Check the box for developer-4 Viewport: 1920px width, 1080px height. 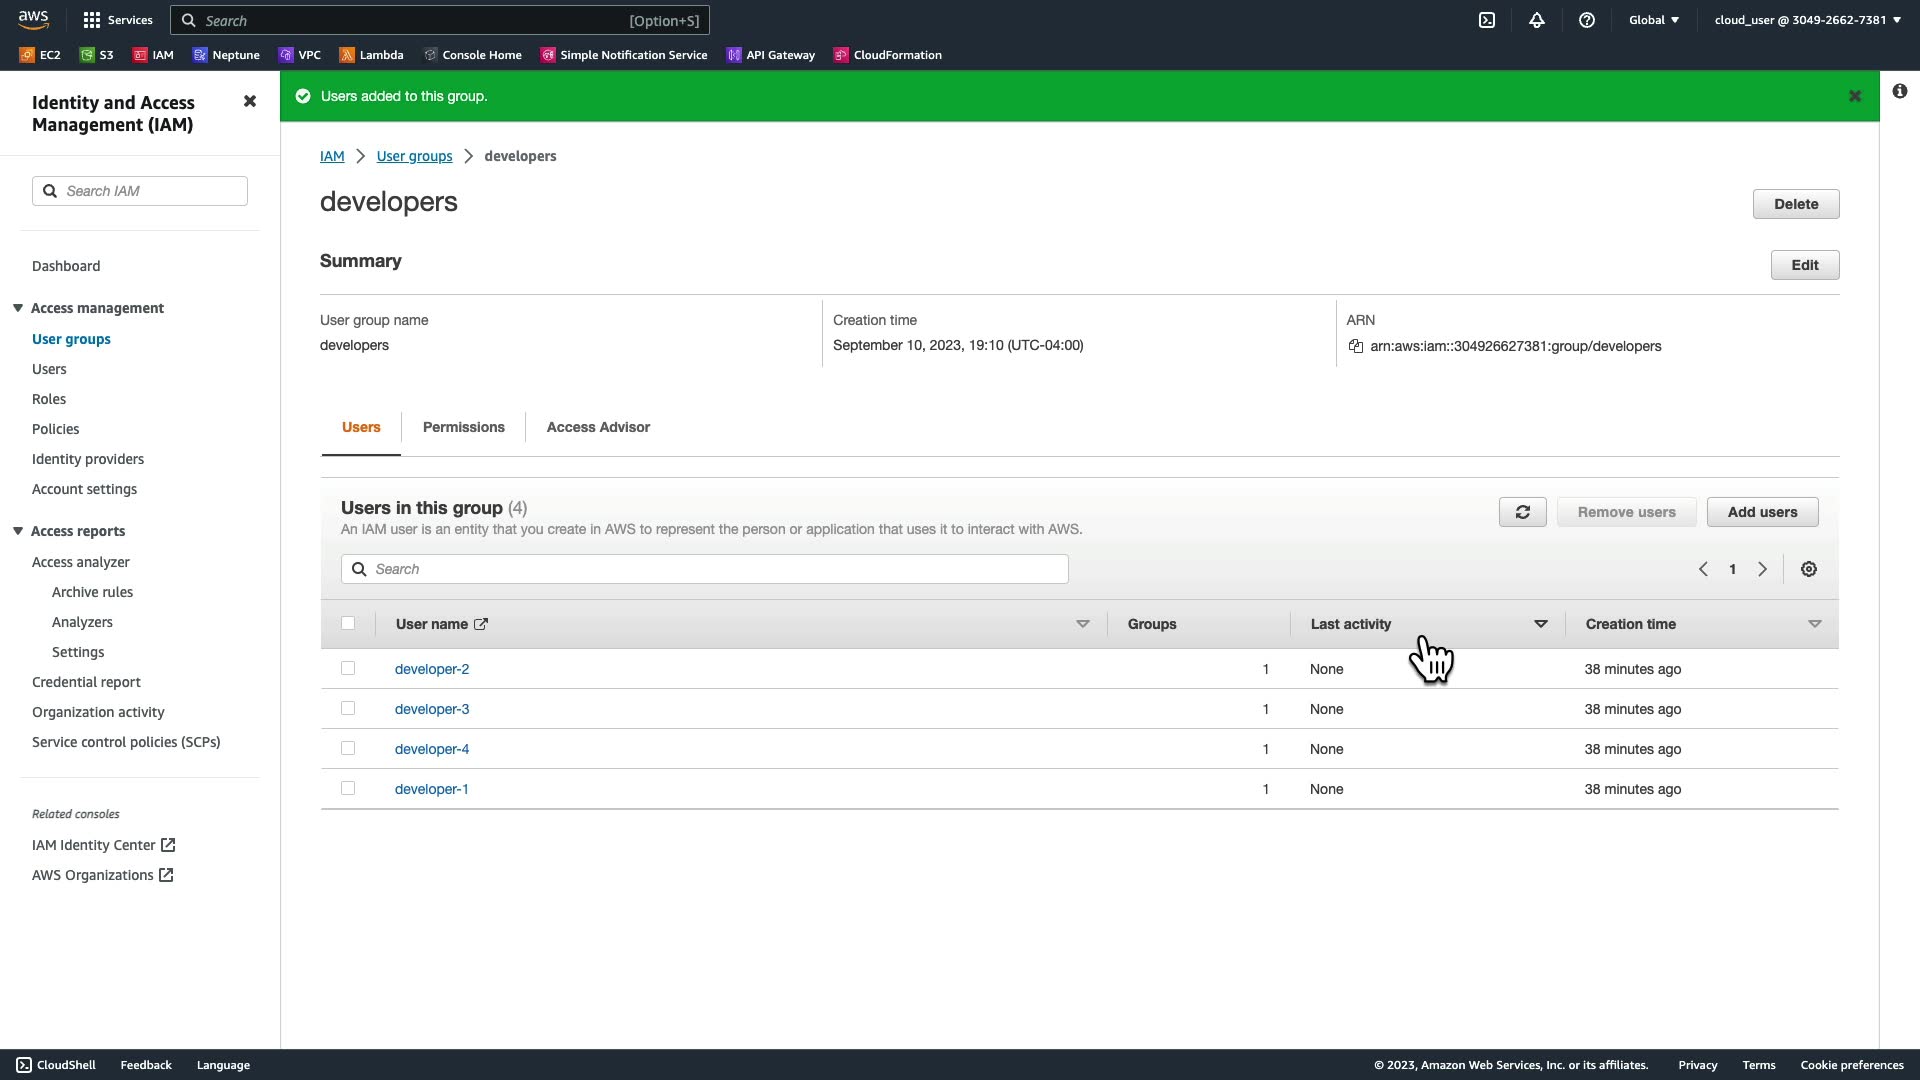[x=348, y=748]
